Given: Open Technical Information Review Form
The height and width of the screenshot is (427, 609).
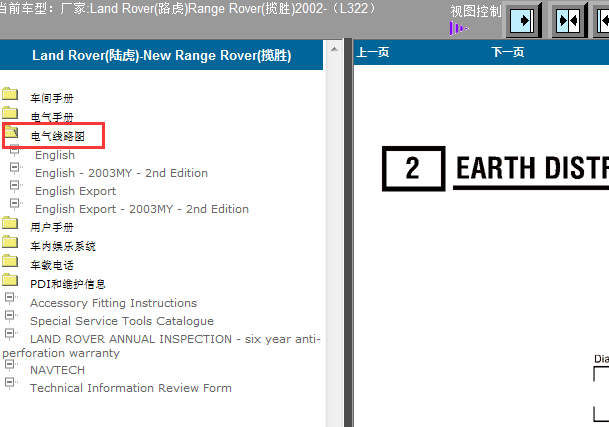Looking at the screenshot, I should pos(130,388).
